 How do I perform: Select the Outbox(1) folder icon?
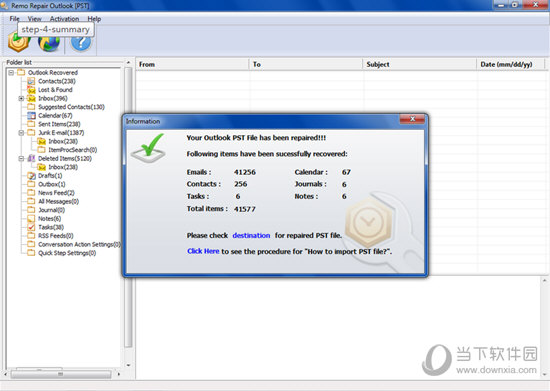pos(31,184)
